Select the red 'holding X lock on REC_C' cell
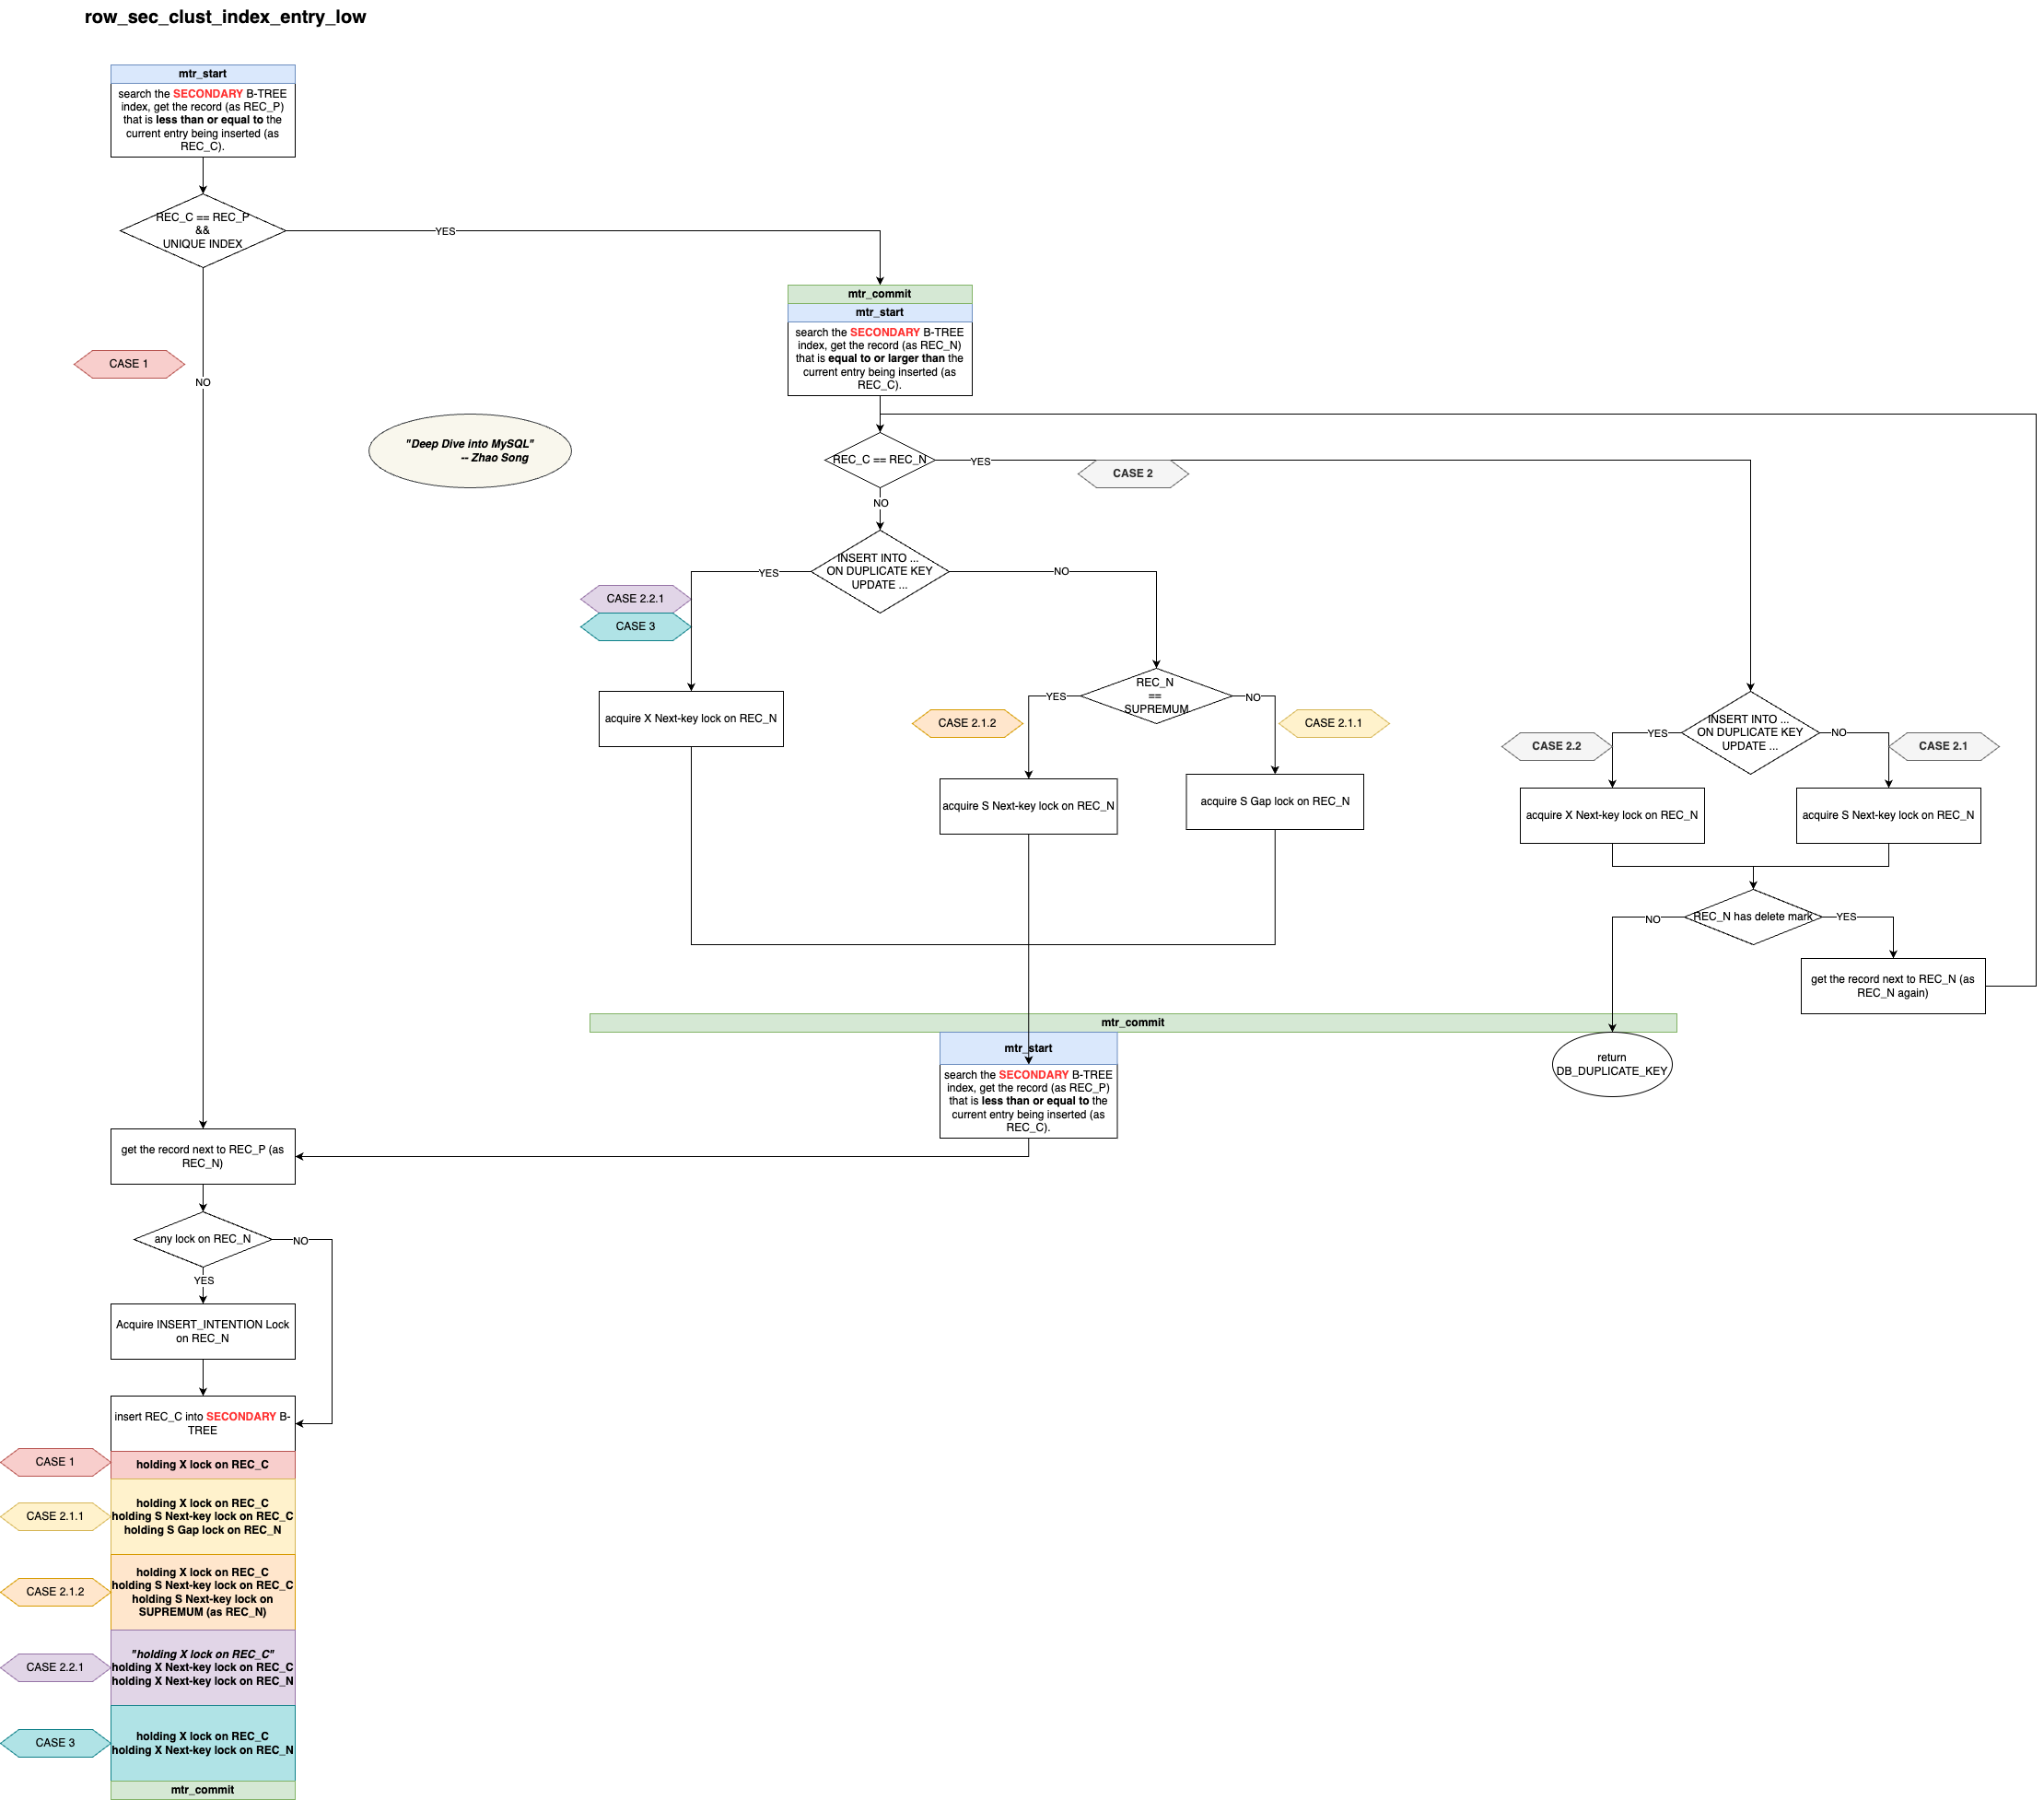This screenshot has height=1800, width=2044. coord(203,1465)
